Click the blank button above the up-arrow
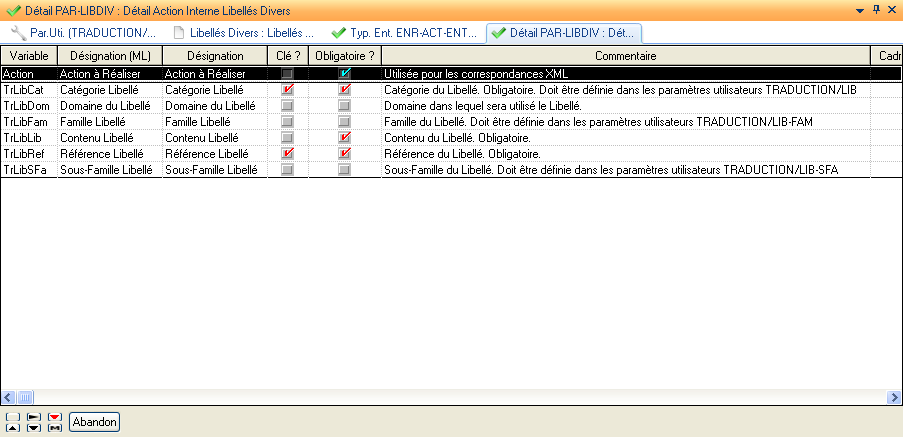 tap(11, 416)
